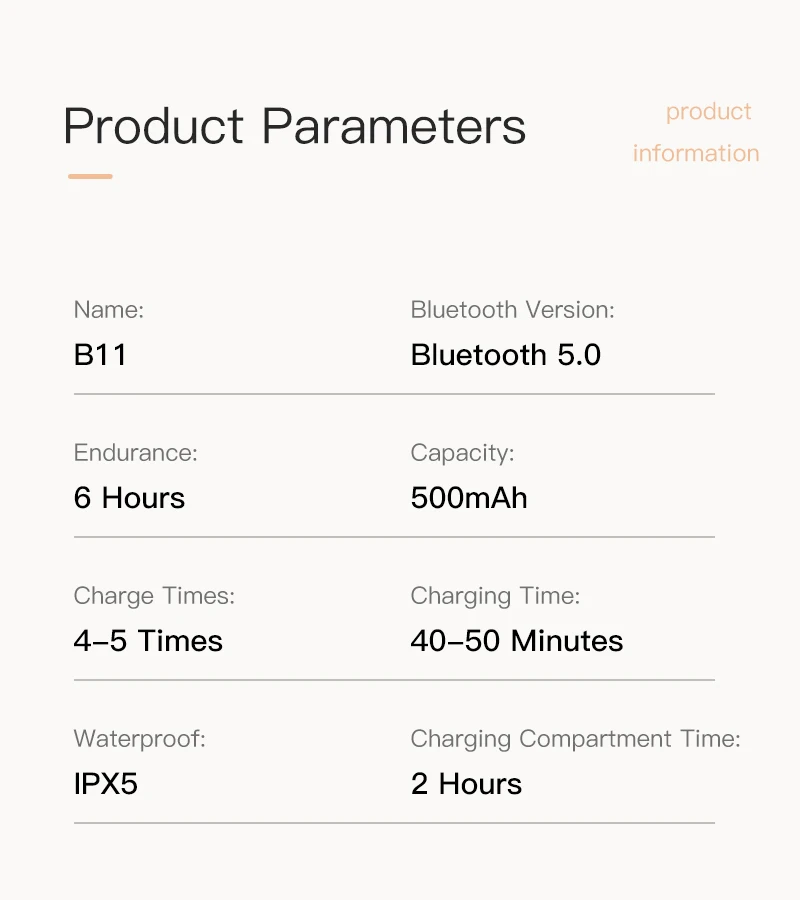Select the Endurance label
The width and height of the screenshot is (800, 900).
(x=135, y=452)
